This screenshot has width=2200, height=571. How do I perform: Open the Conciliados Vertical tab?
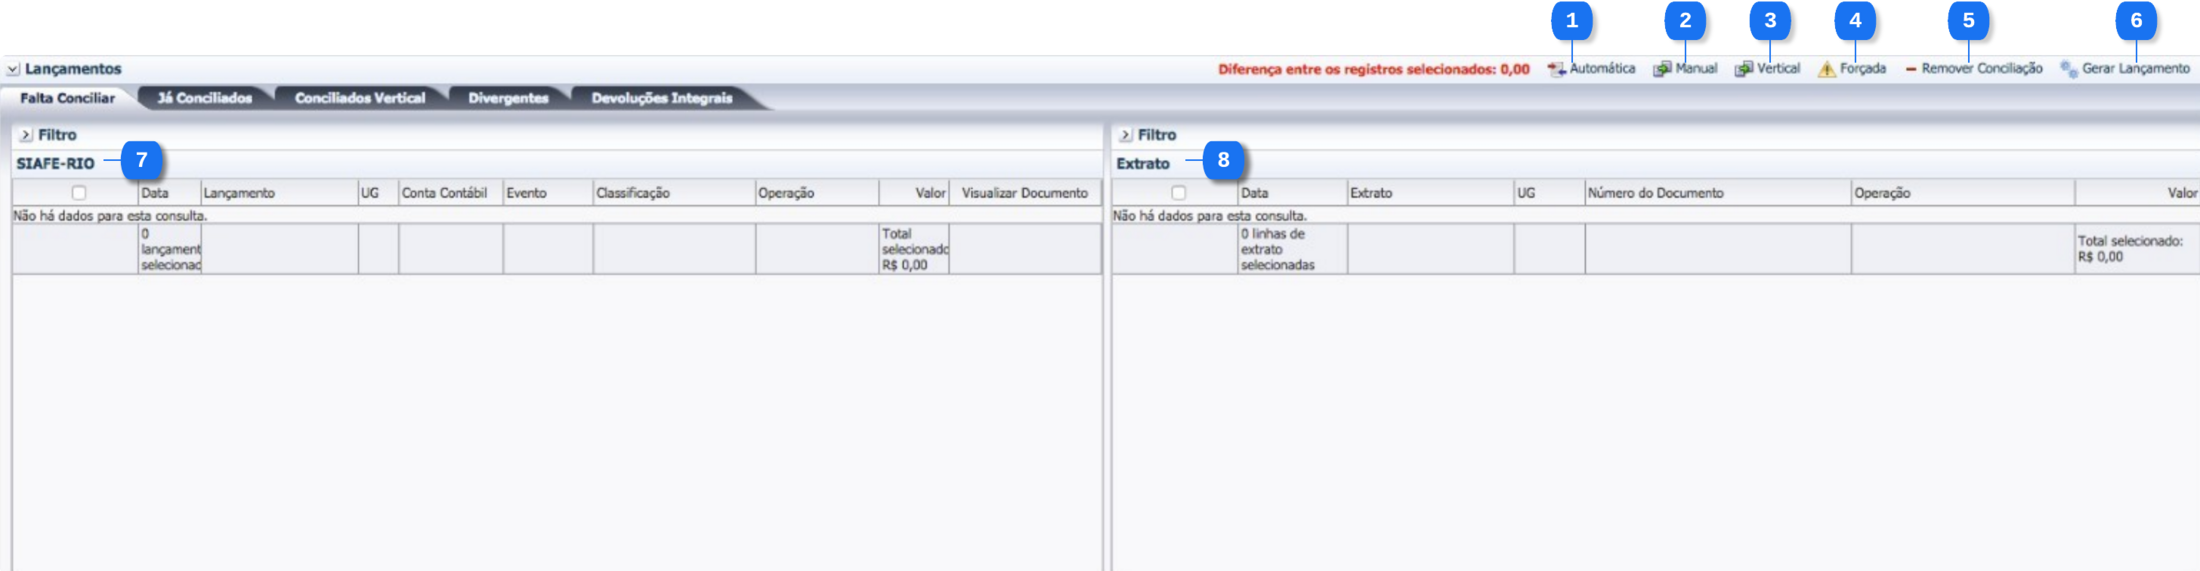(359, 98)
